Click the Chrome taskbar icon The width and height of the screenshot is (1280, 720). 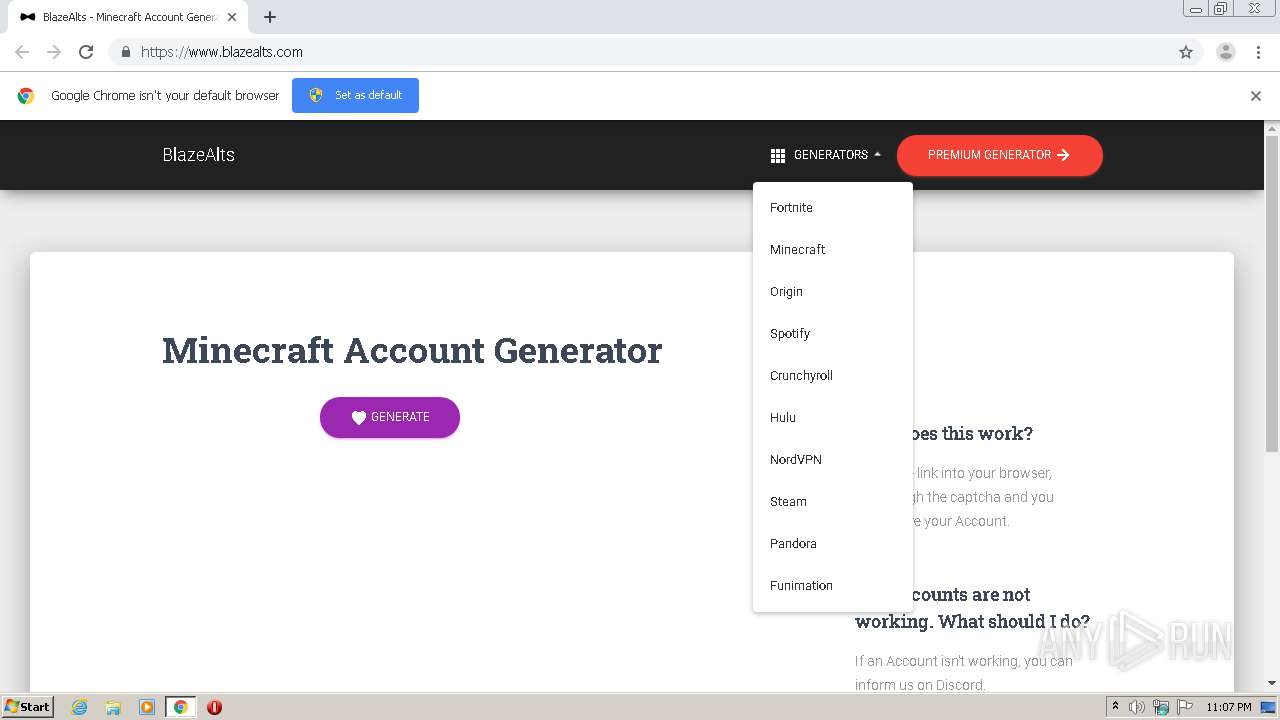click(x=181, y=707)
